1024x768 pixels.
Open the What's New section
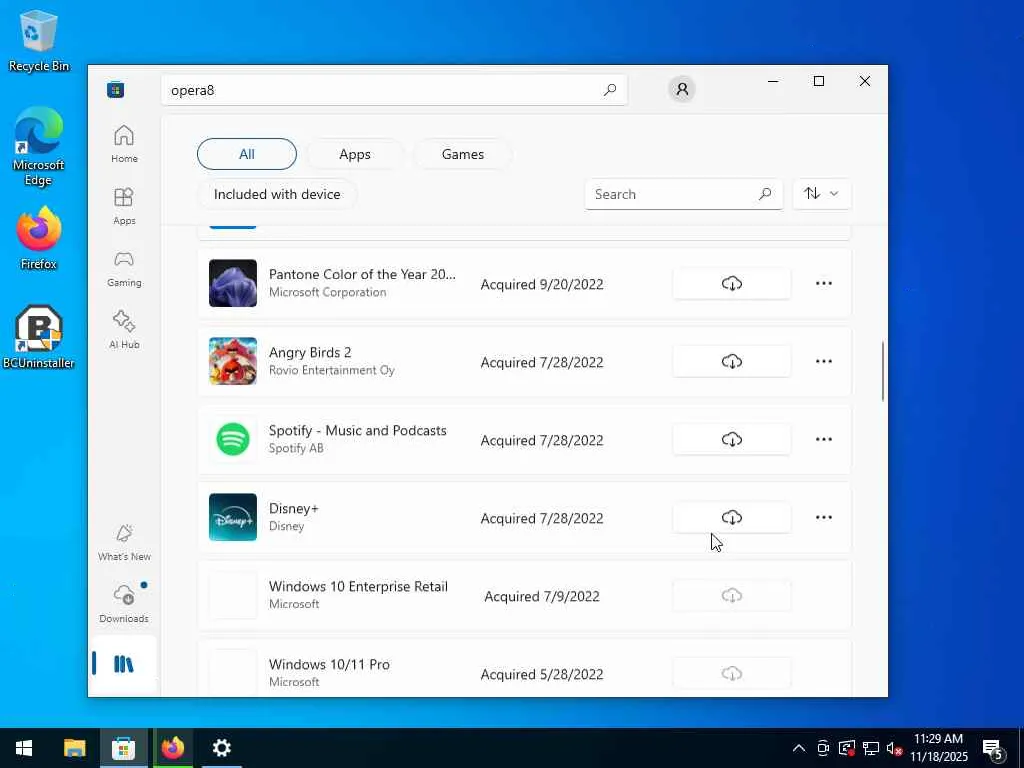124,543
